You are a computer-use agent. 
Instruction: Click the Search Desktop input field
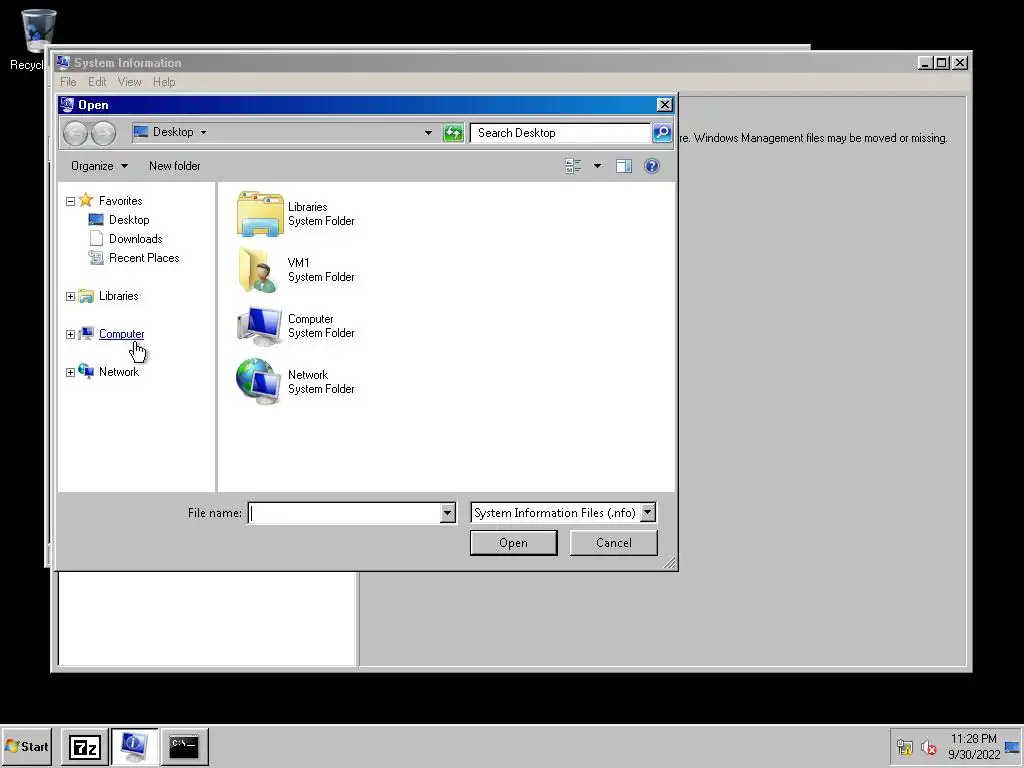click(x=560, y=133)
